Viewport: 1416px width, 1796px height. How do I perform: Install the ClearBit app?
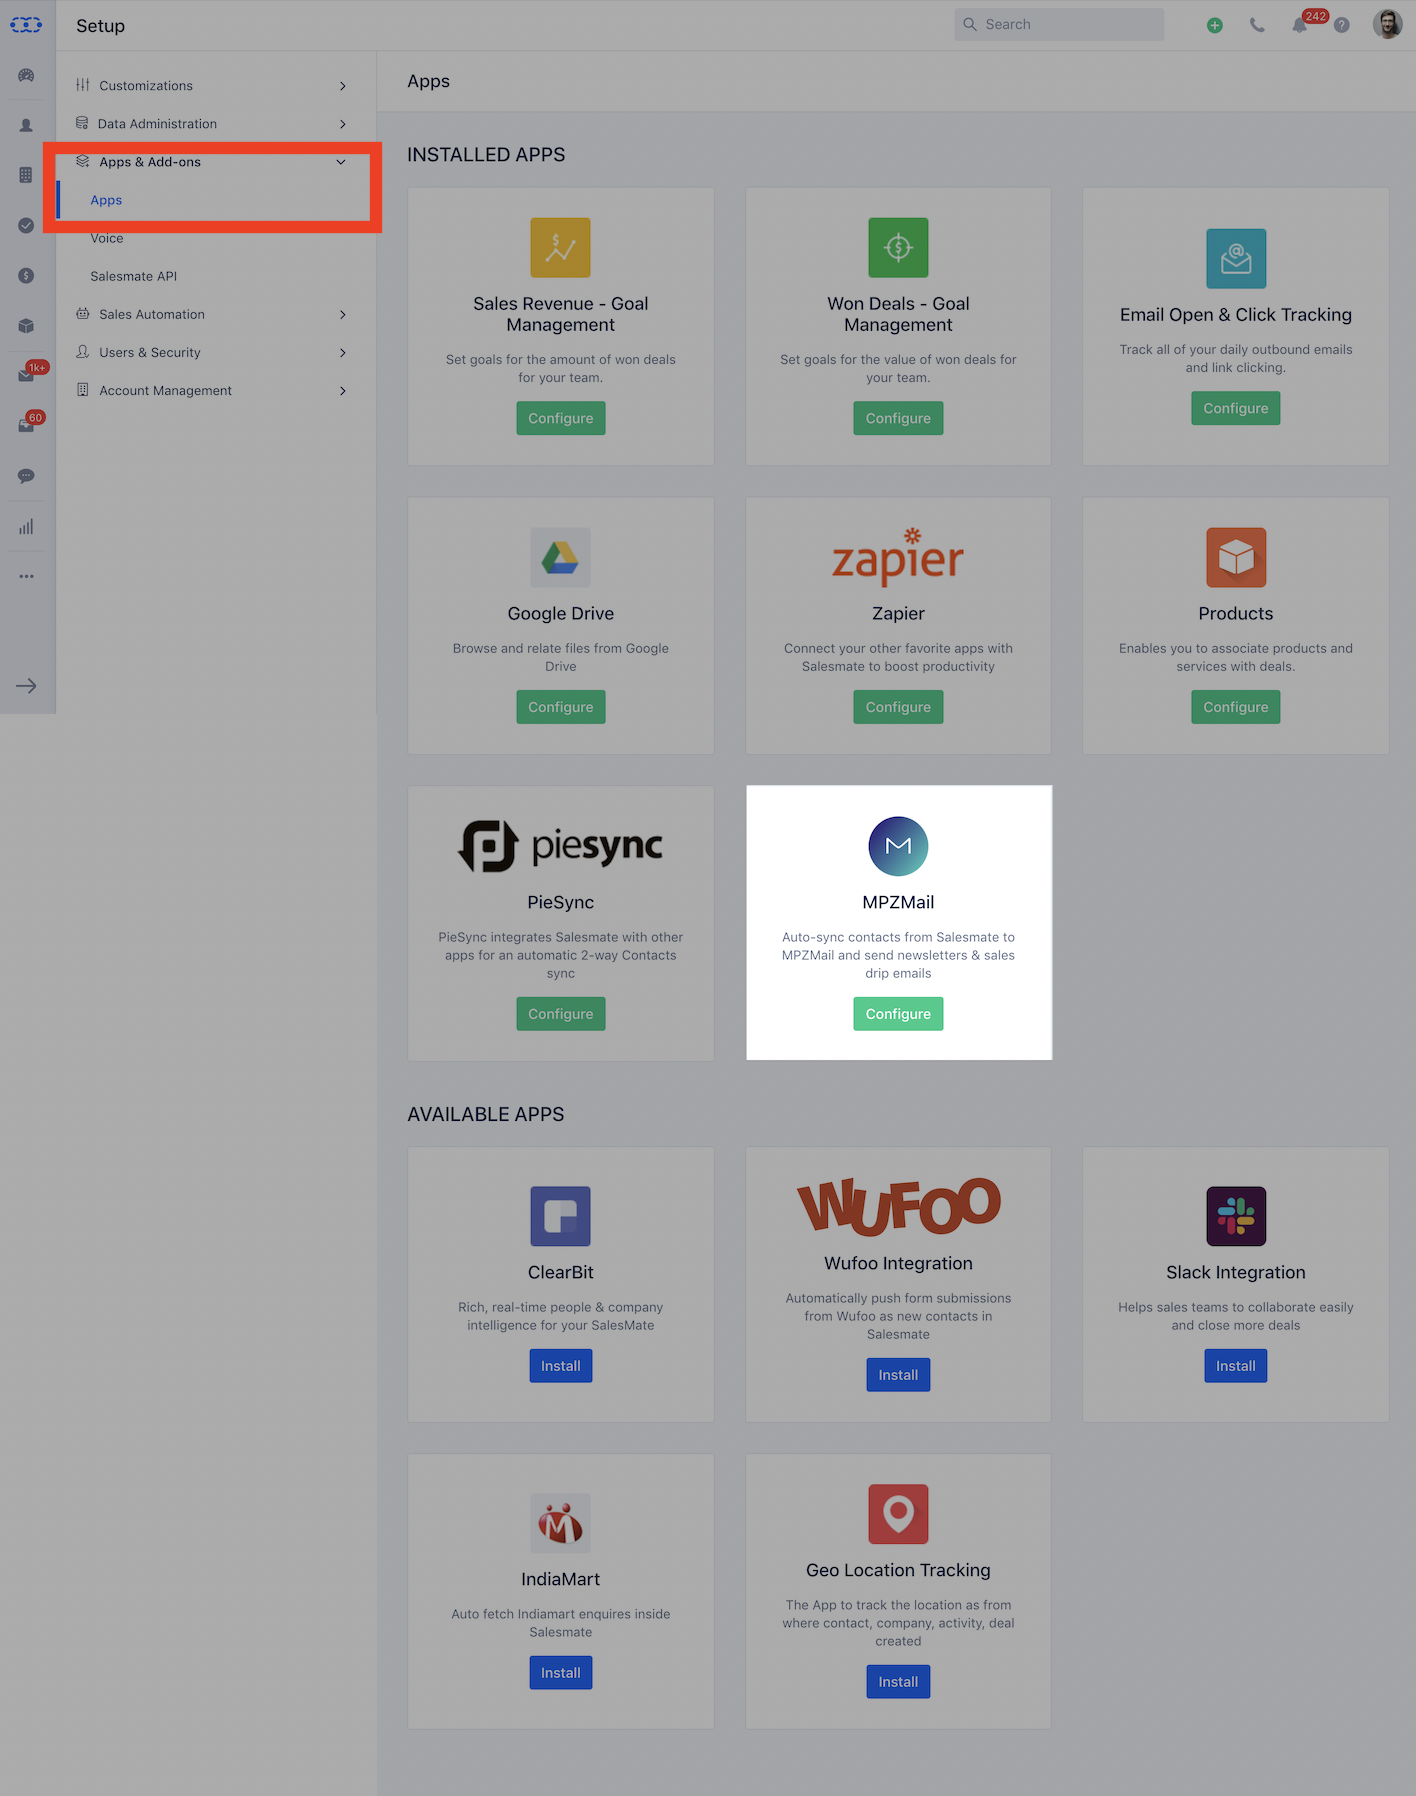[x=560, y=1366]
